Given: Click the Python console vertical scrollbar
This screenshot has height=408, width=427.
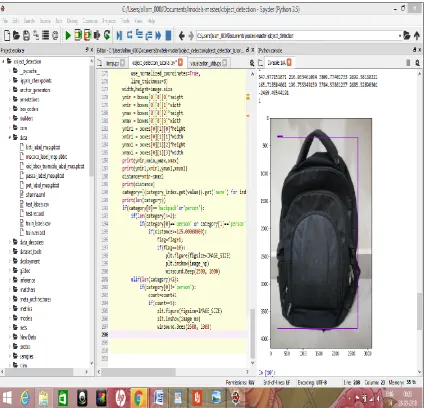Looking at the screenshot, I should click(x=419, y=312).
